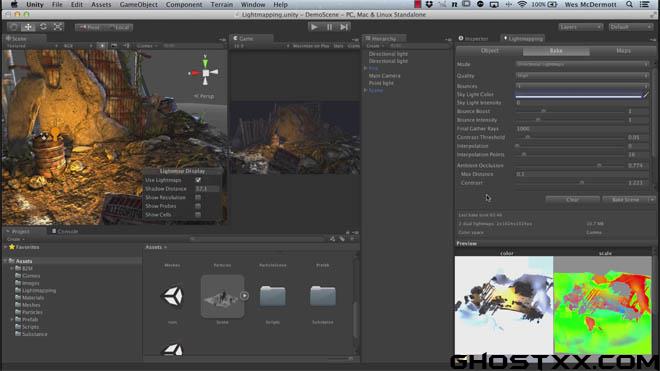Open the Project Create dropdown
Image resolution: width=660 pixels, height=371 pixels.
(16, 239)
